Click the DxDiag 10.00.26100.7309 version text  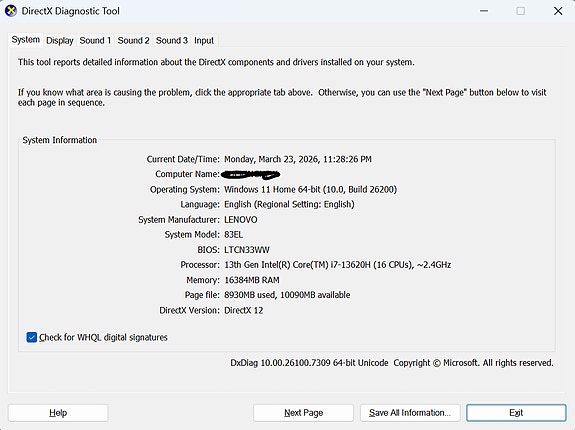(x=309, y=363)
